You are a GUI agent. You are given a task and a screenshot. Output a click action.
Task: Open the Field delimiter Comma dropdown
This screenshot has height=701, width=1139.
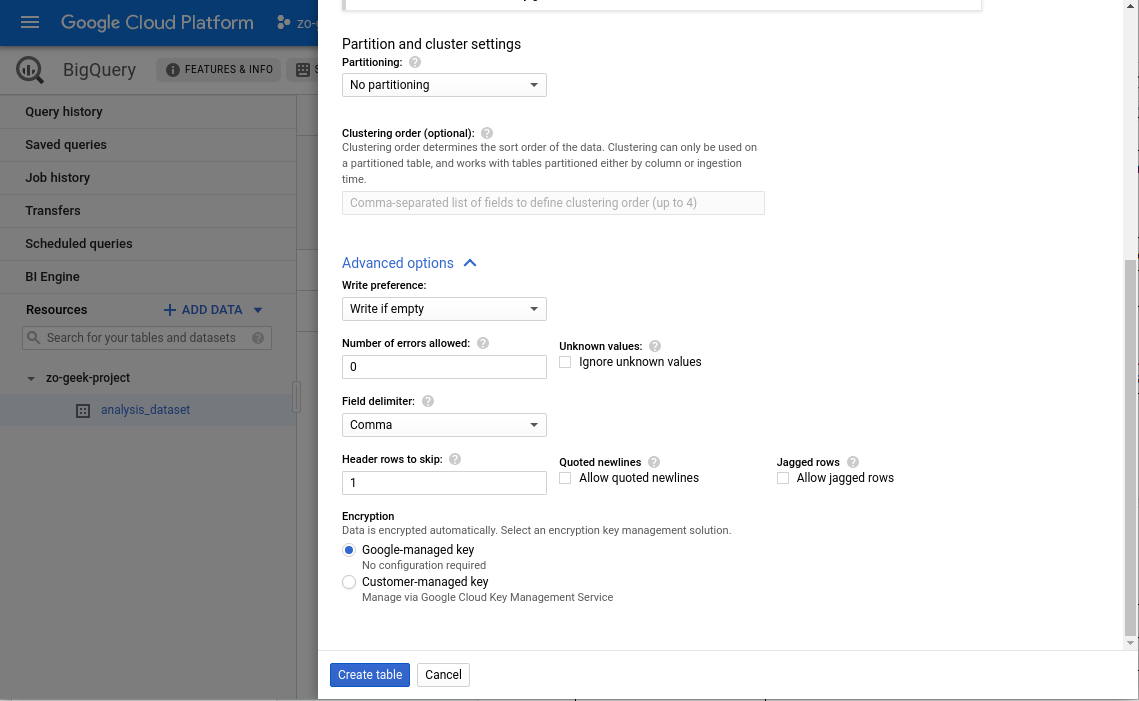click(x=444, y=425)
